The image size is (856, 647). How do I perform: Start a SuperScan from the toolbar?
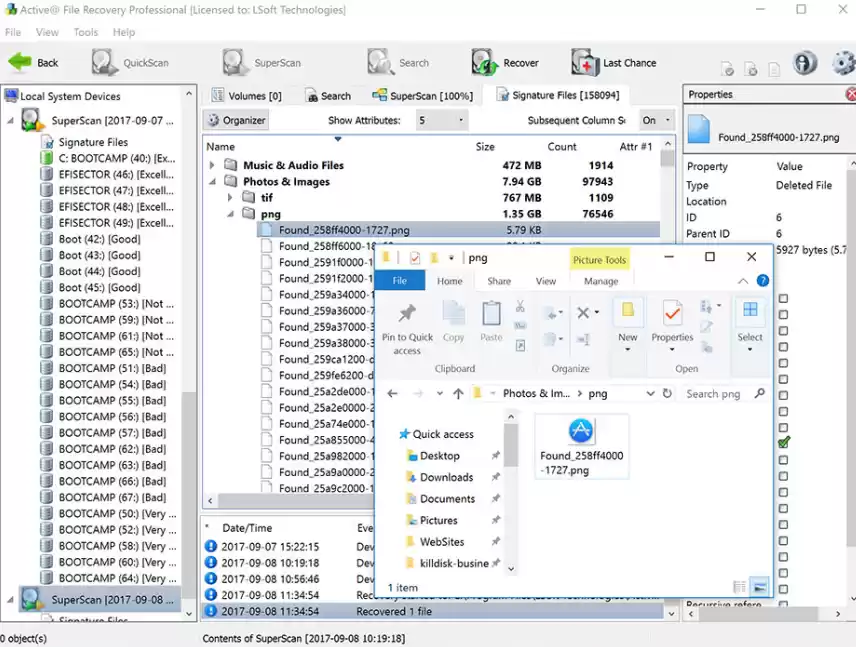236,63
